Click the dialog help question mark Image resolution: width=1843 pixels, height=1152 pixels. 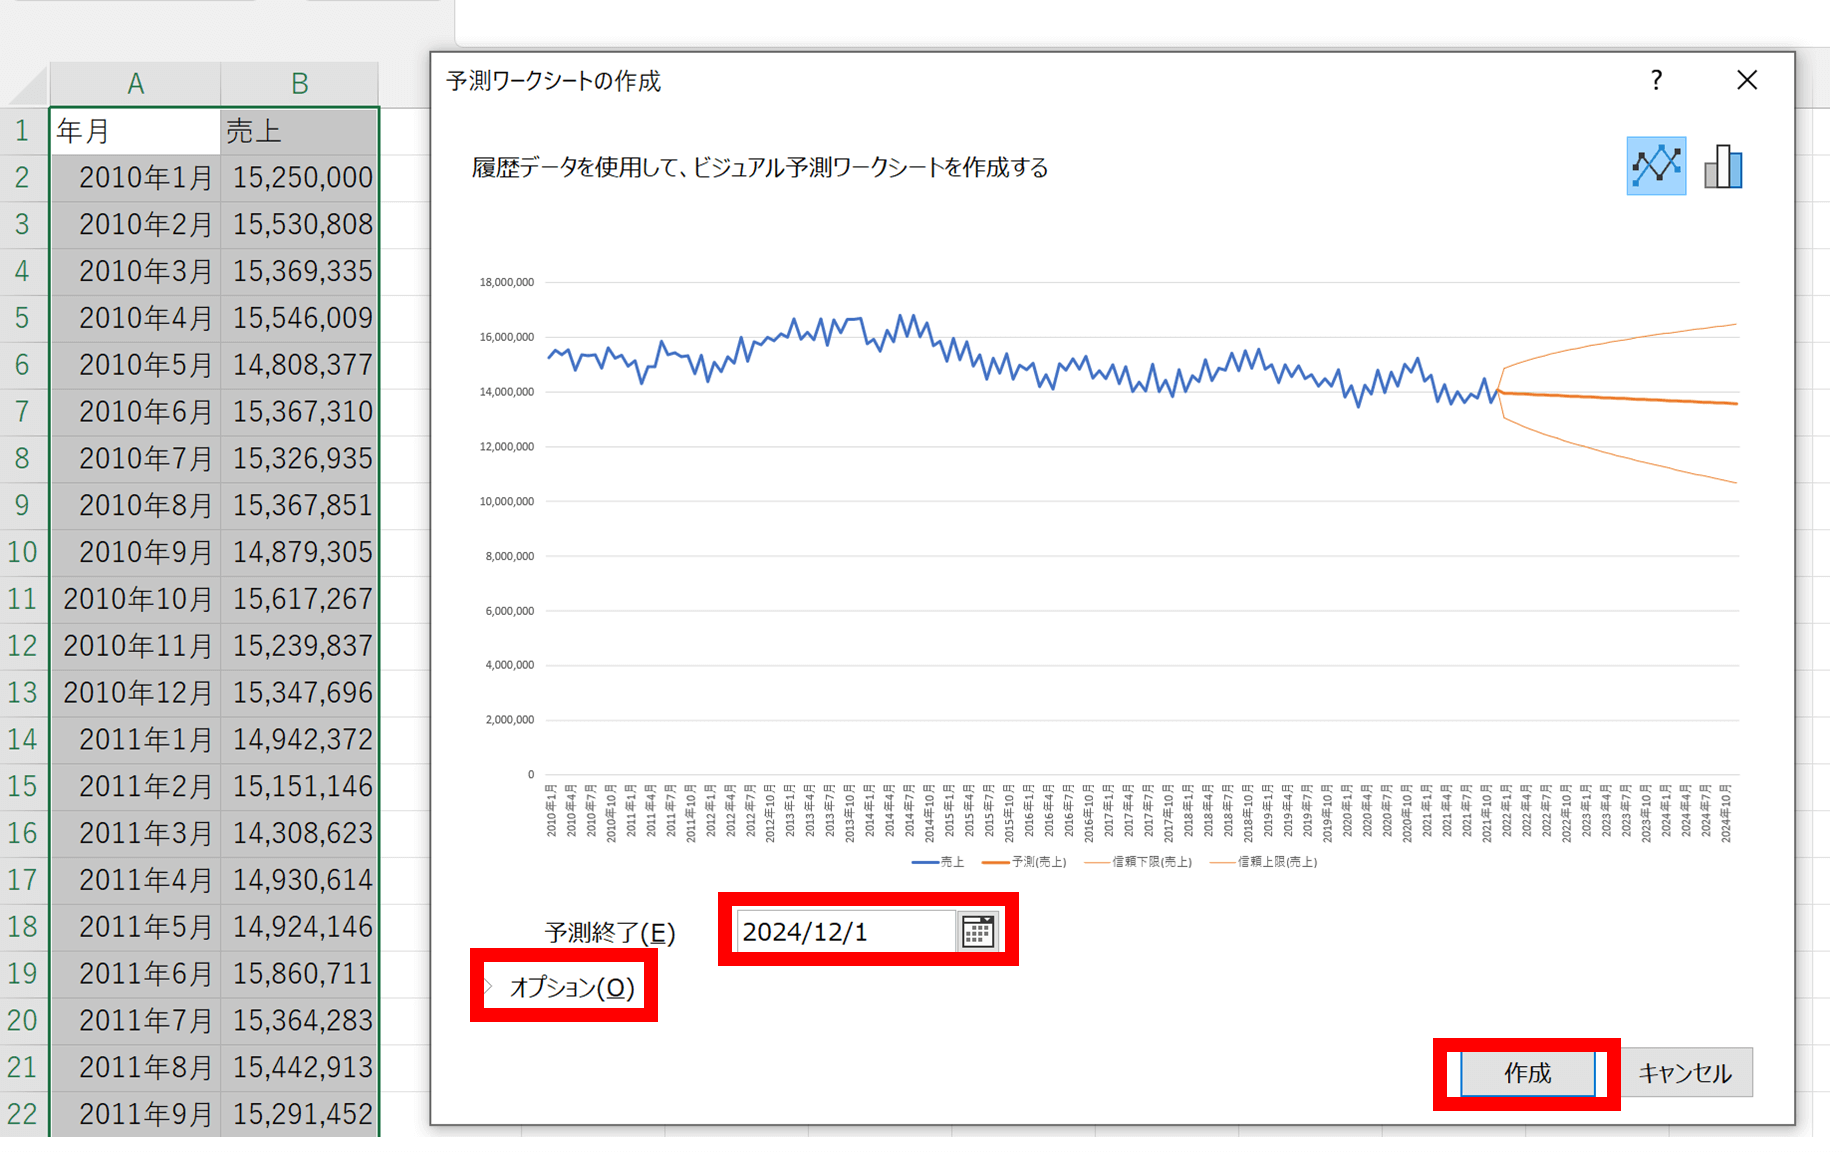1658,80
